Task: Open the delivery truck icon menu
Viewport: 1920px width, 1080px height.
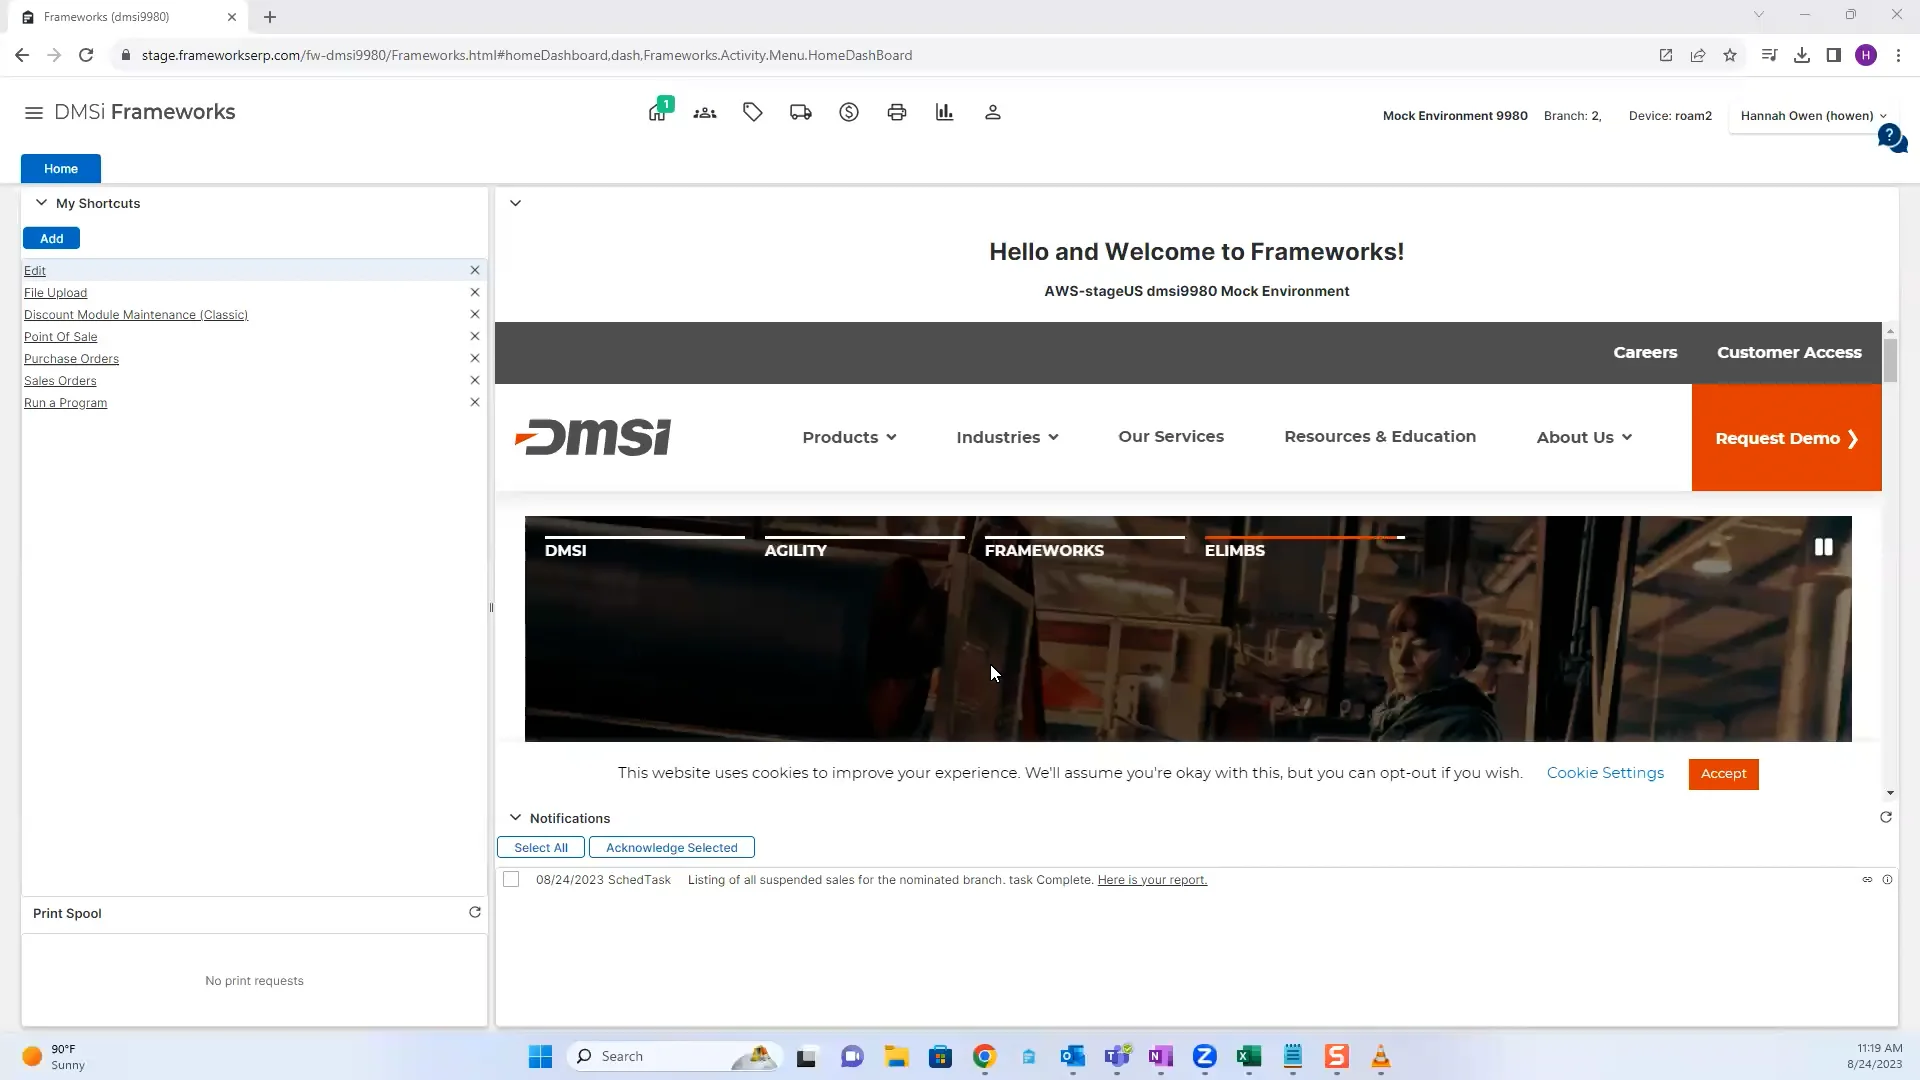Action: (801, 112)
